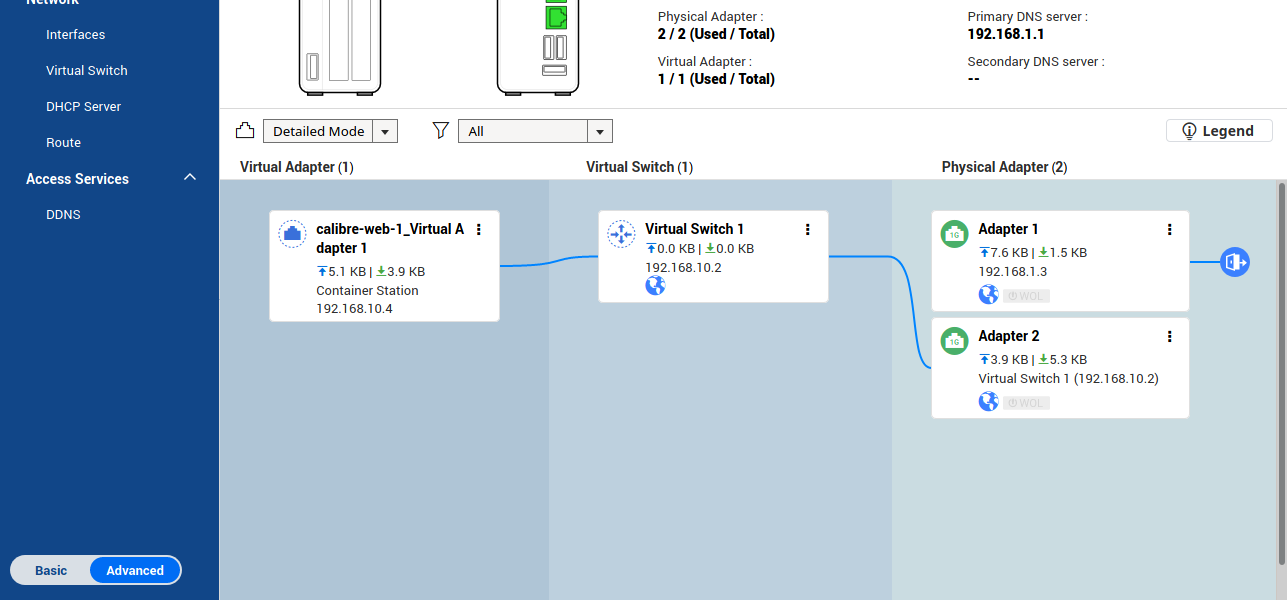
Task: Click the globe icon in Adapter 1 card
Action: tap(988, 295)
